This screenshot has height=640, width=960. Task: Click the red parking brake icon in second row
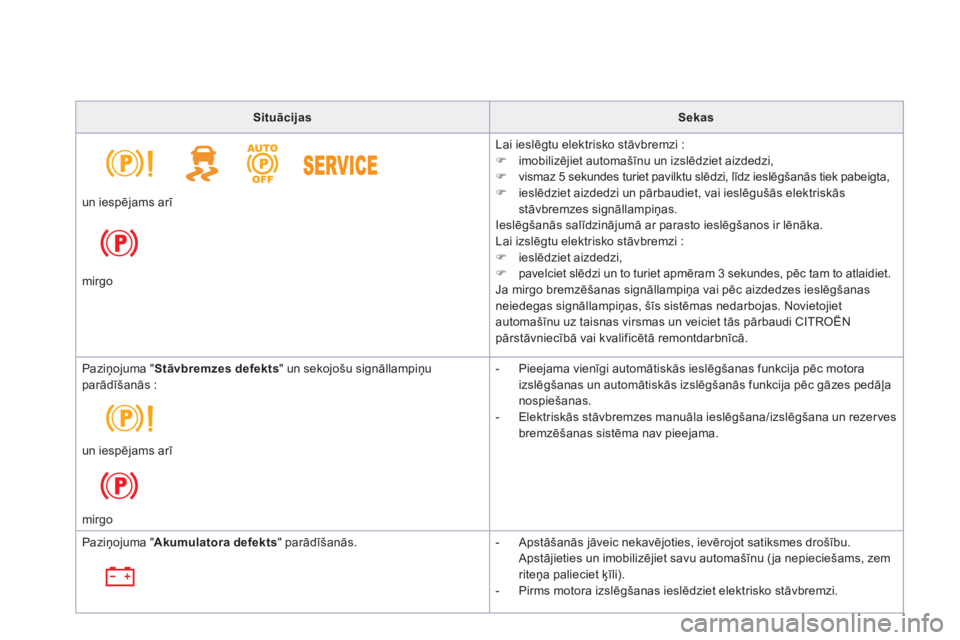(x=119, y=486)
